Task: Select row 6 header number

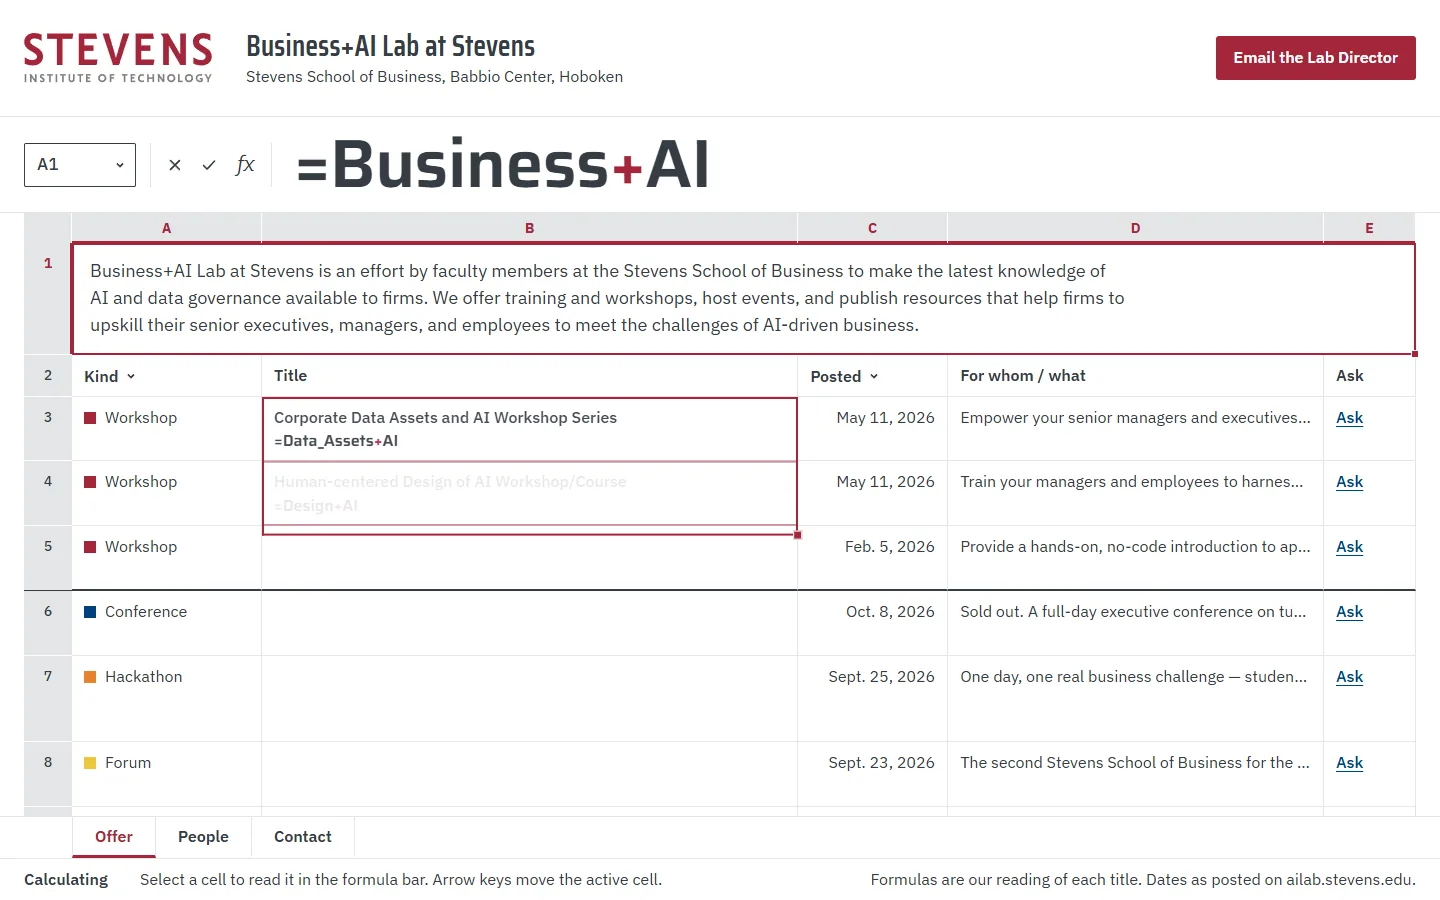Action: pos(48,612)
